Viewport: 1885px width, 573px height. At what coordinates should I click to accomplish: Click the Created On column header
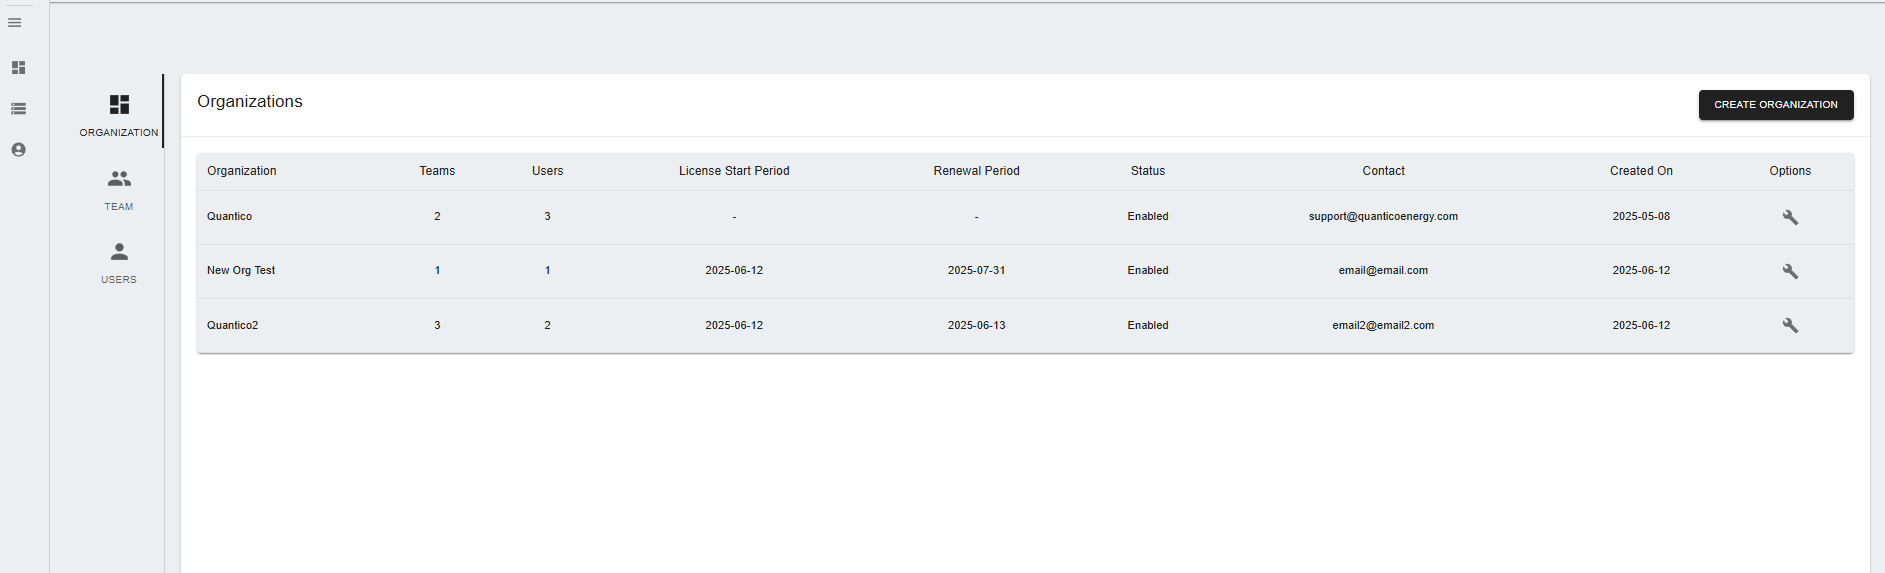1641,171
